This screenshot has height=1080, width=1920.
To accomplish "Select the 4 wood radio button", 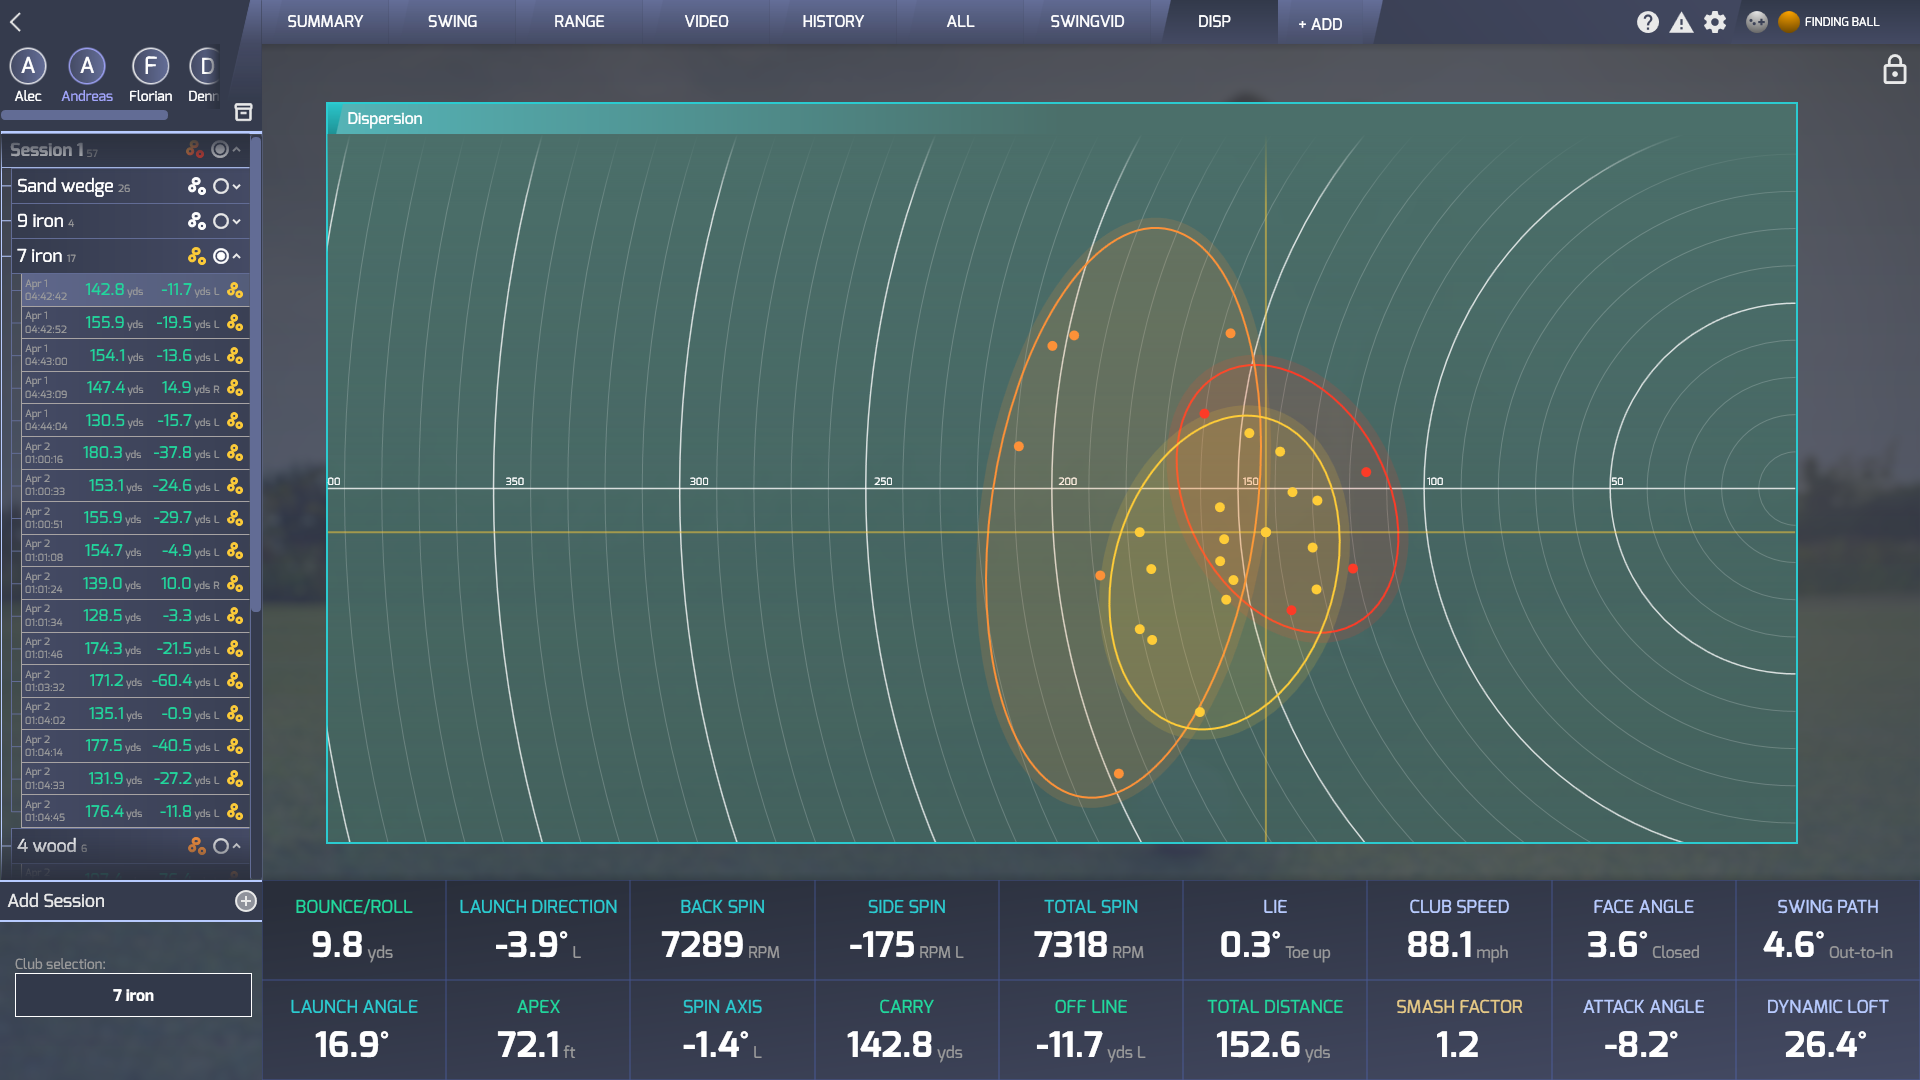I will [x=221, y=846].
